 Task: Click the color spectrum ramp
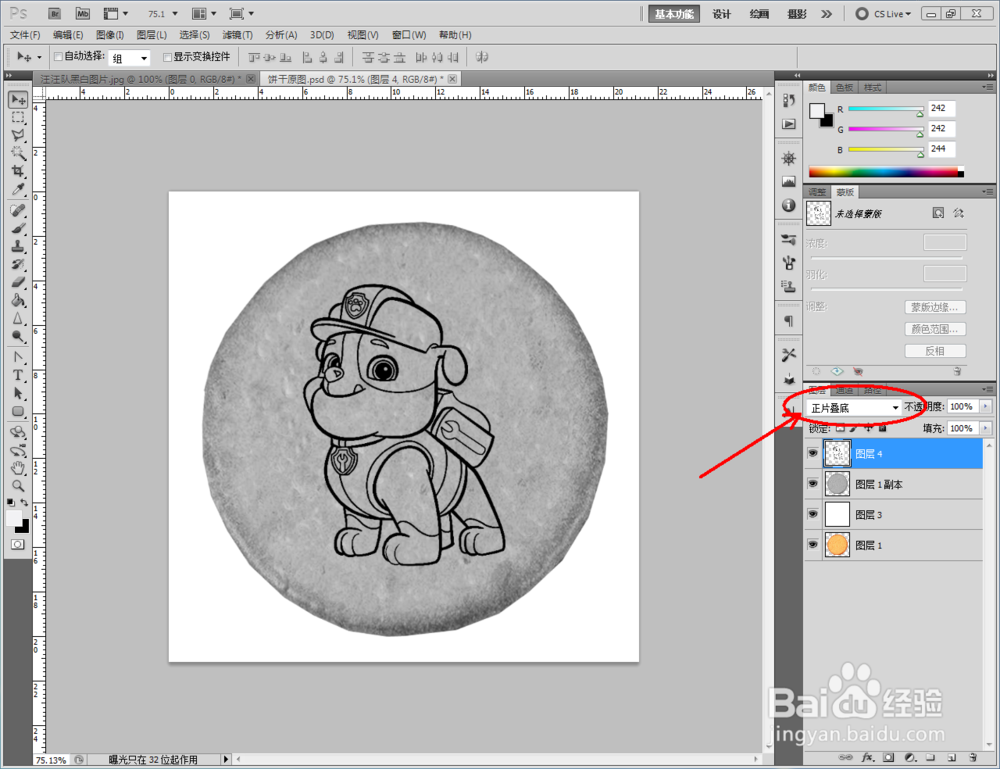886,172
